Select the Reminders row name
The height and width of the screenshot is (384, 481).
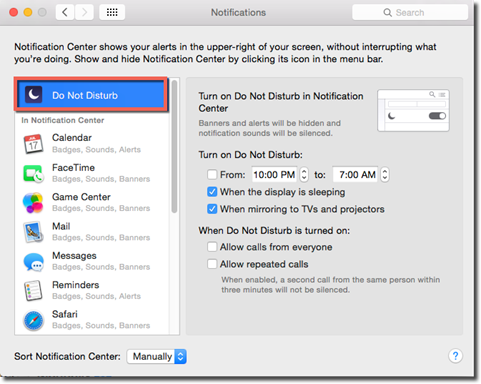pos(76,285)
